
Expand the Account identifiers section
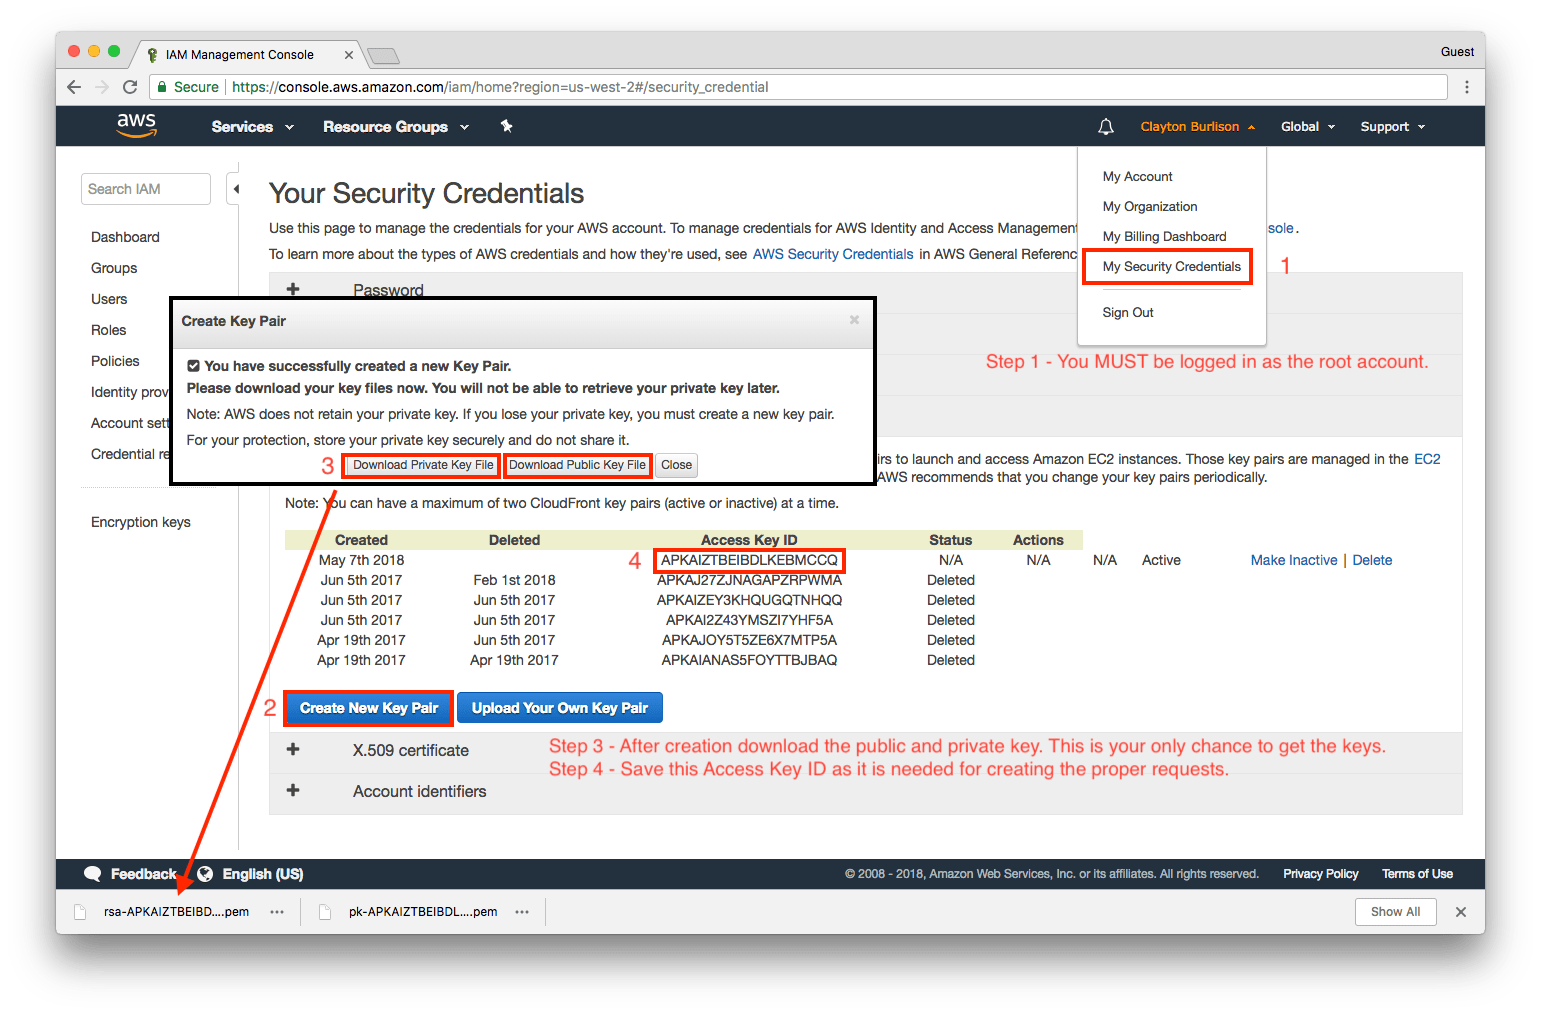coord(293,790)
